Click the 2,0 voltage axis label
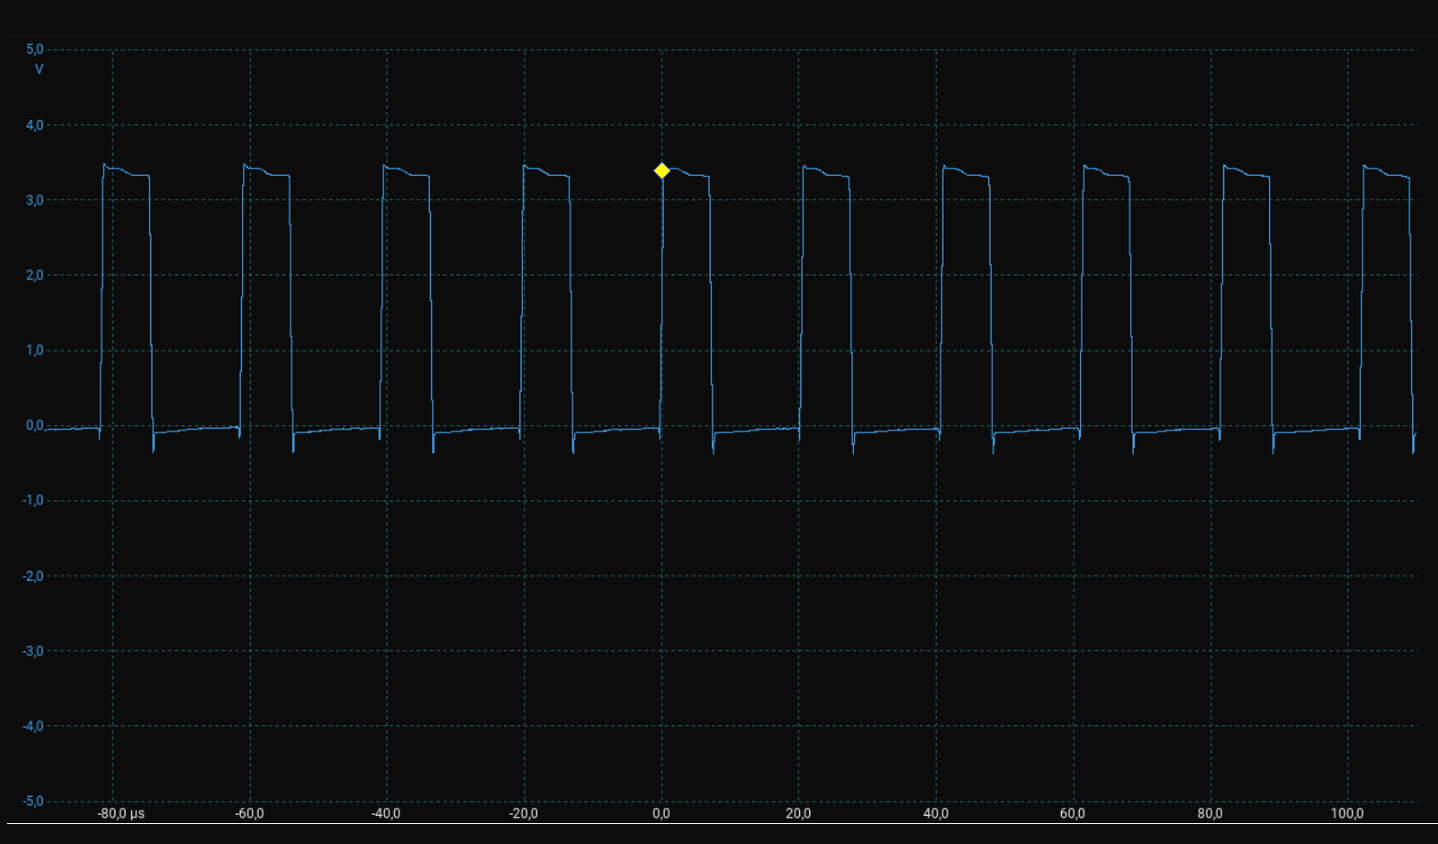This screenshot has width=1438, height=844. (35, 275)
